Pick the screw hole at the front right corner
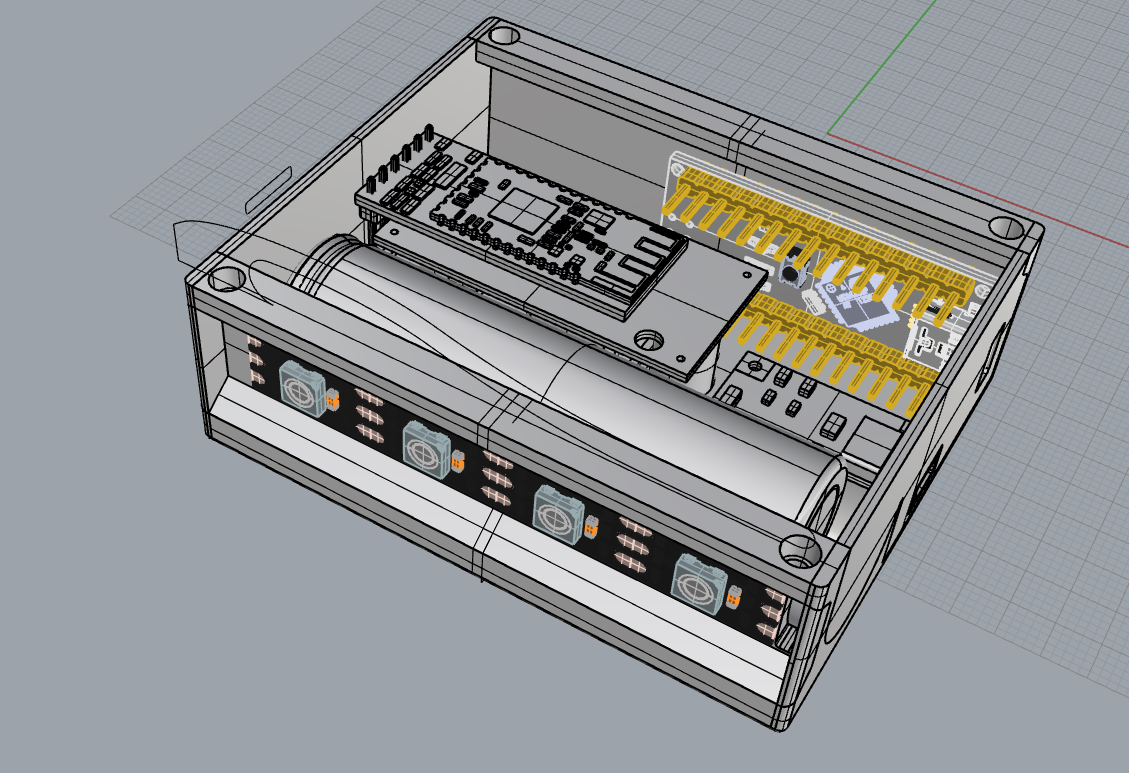The image size is (1129, 773). 800,551
